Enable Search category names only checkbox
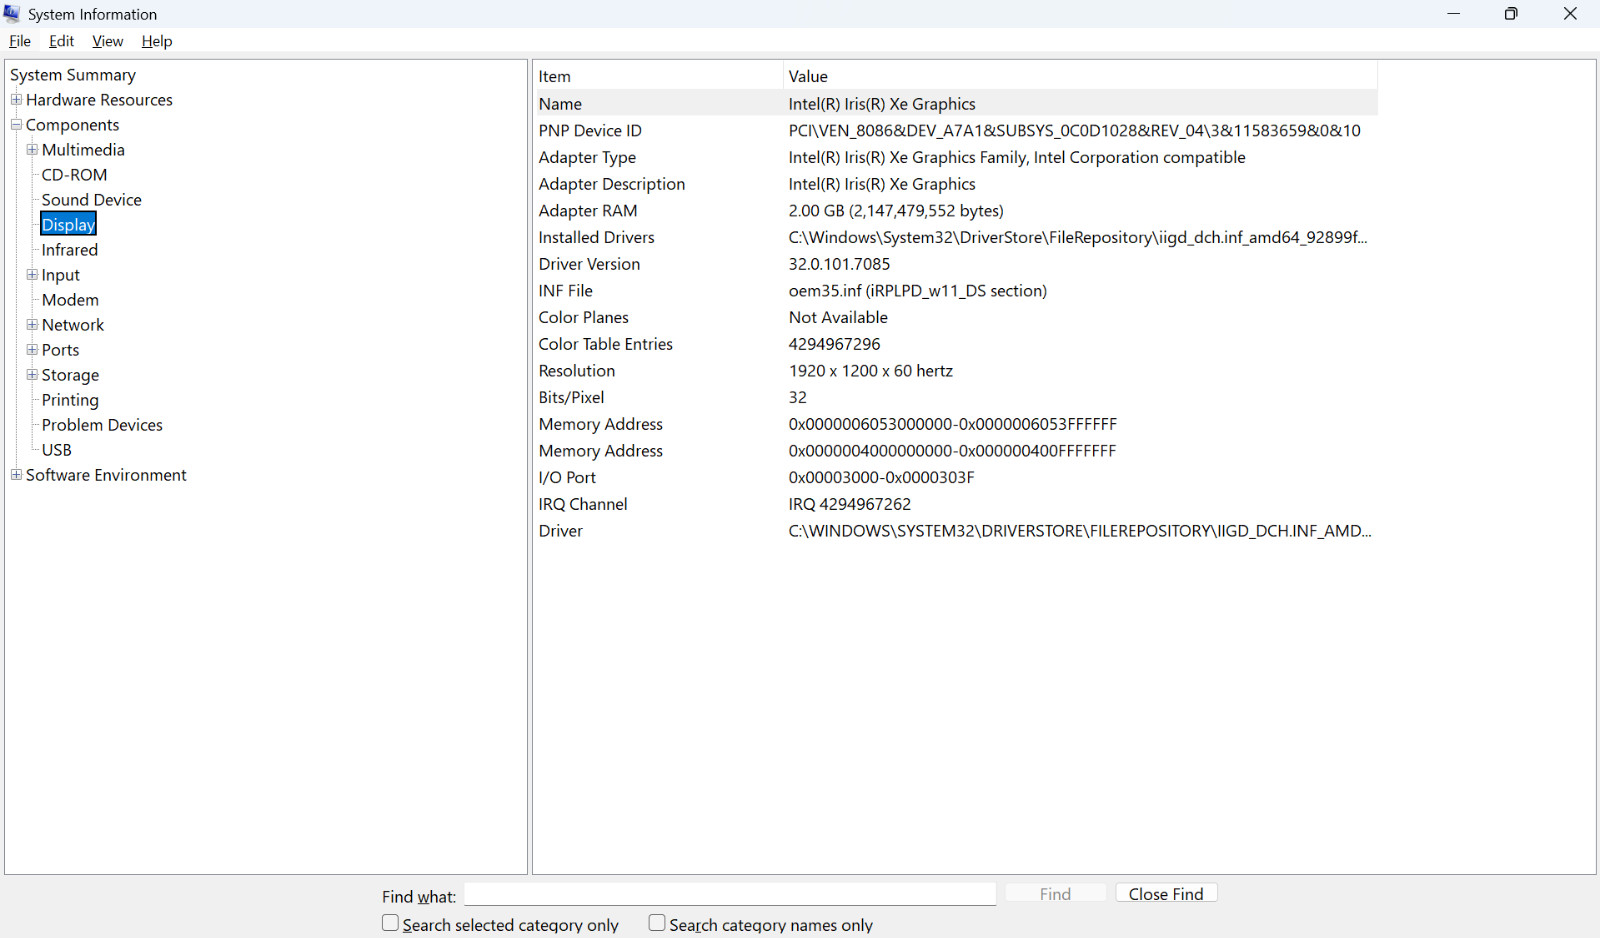This screenshot has height=938, width=1600. [657, 923]
